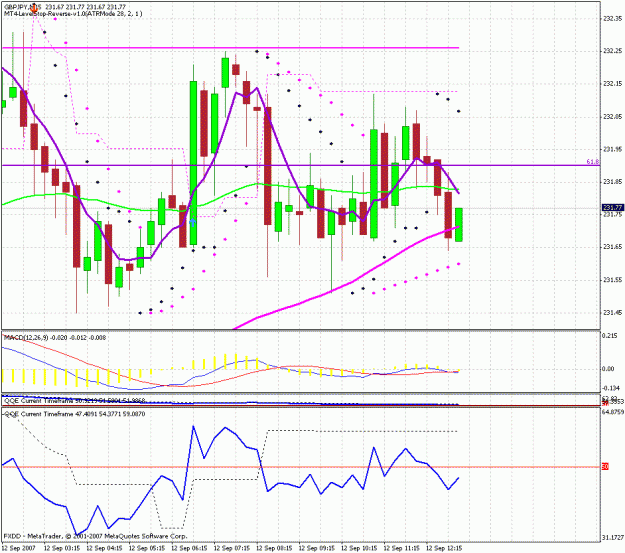Select the 12 Sep 2007 date label

pyautogui.click(x=18, y=548)
